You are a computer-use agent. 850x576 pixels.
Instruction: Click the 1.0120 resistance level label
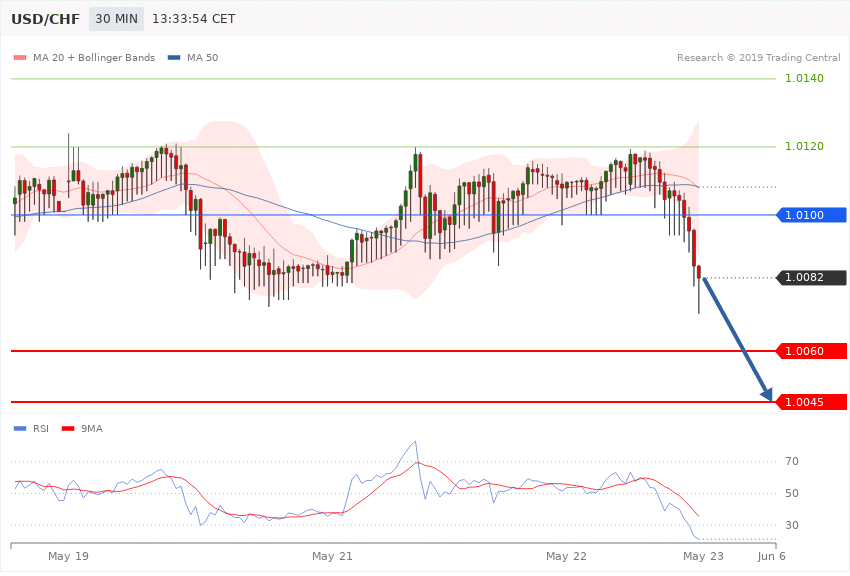click(804, 146)
